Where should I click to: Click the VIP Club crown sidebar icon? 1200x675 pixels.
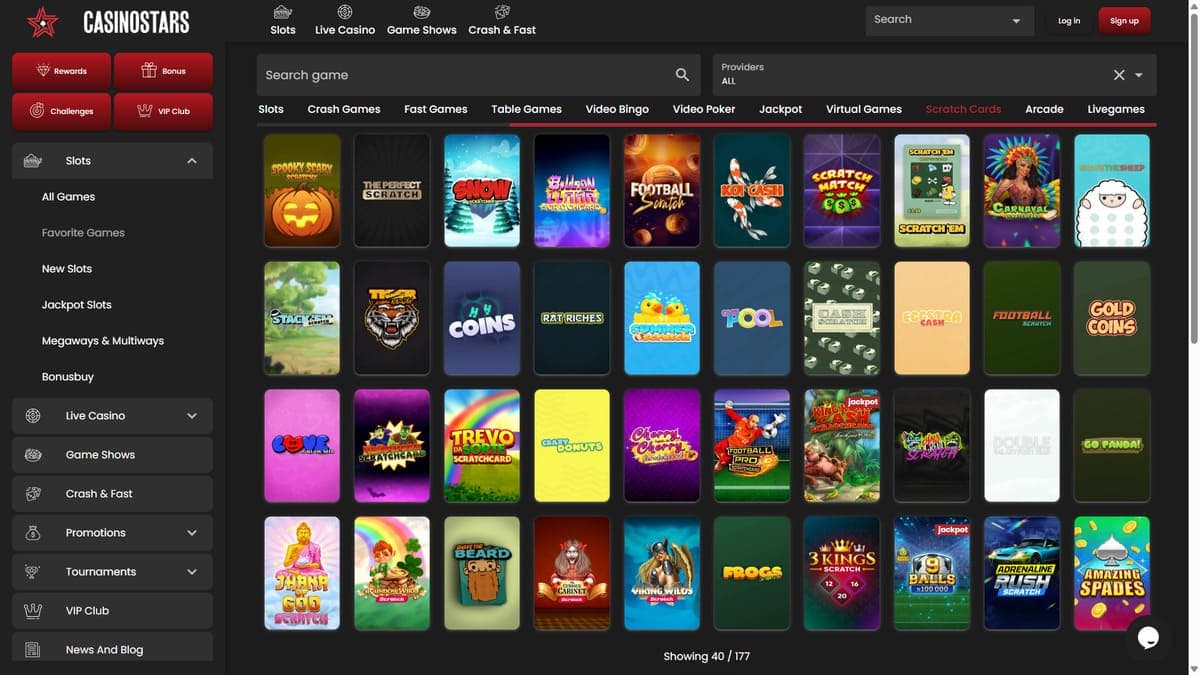tap(33, 611)
